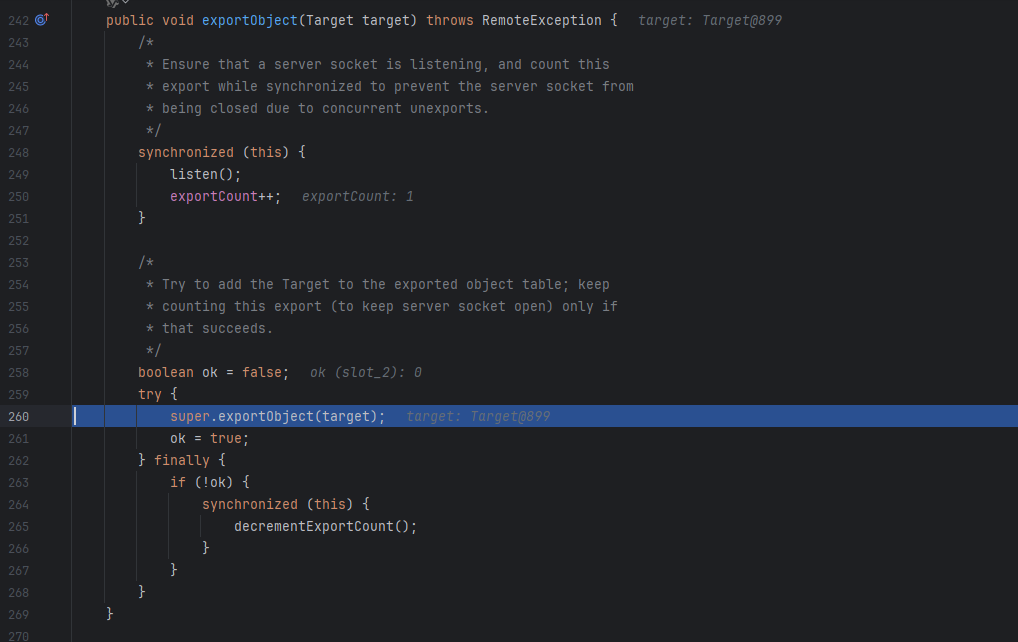Click the 'target: Target@899' hint on highlighted line
The width and height of the screenshot is (1018, 642).
[x=478, y=417]
